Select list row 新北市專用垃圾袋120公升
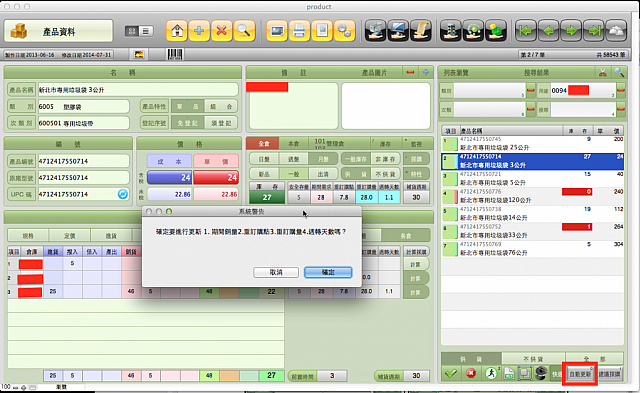This screenshot has width=640, height=393. coord(532,196)
